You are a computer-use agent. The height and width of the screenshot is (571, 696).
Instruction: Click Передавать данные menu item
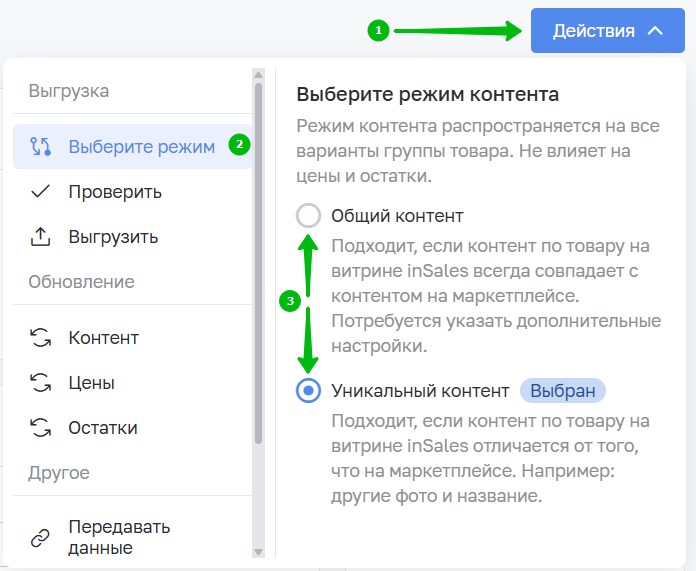[x=119, y=537]
